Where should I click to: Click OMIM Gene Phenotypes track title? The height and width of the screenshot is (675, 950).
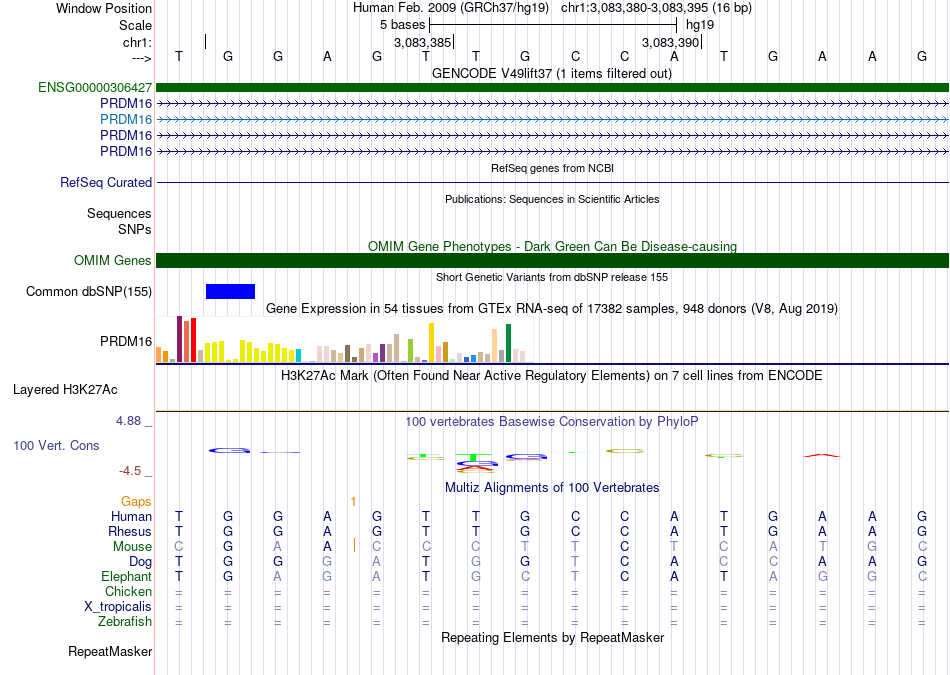click(x=552, y=247)
